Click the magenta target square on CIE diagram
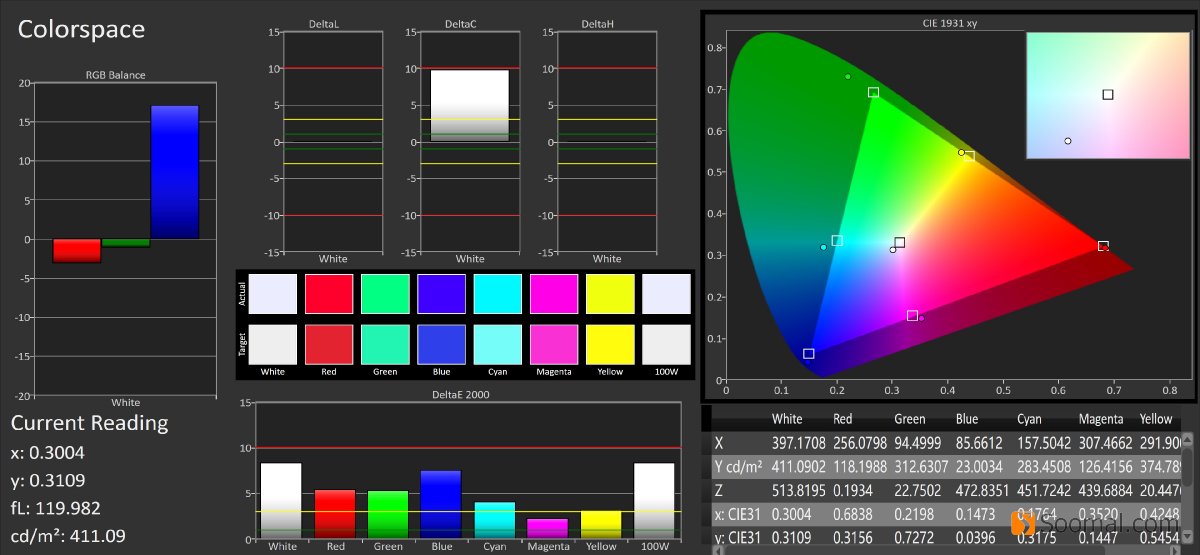Viewport: 1200px width, 555px height. [912, 316]
